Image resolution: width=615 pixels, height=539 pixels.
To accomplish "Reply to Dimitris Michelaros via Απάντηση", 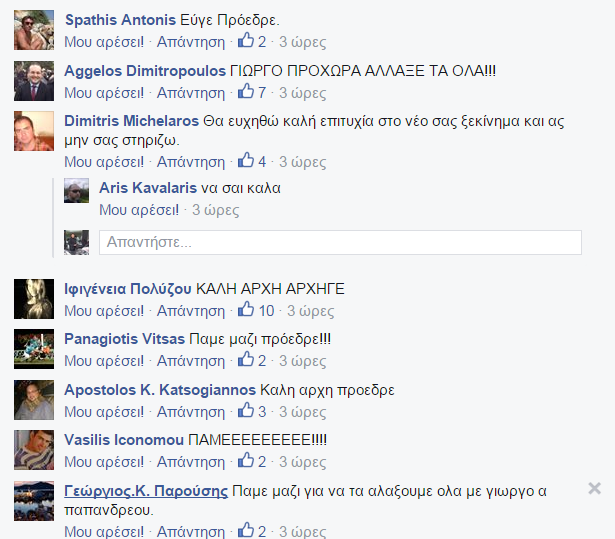I will coord(191,162).
